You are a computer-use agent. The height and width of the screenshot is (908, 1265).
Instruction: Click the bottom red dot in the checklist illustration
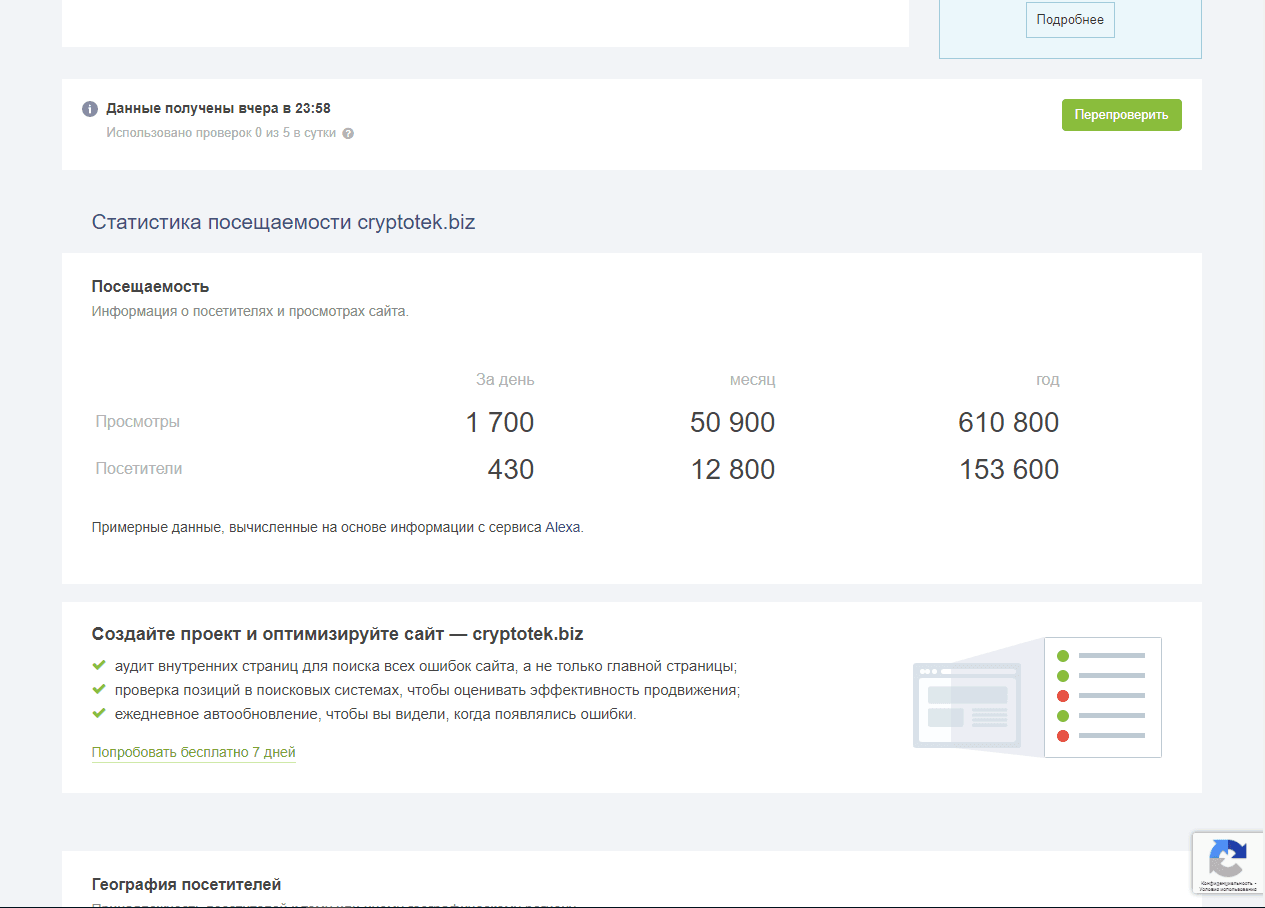tap(1063, 736)
